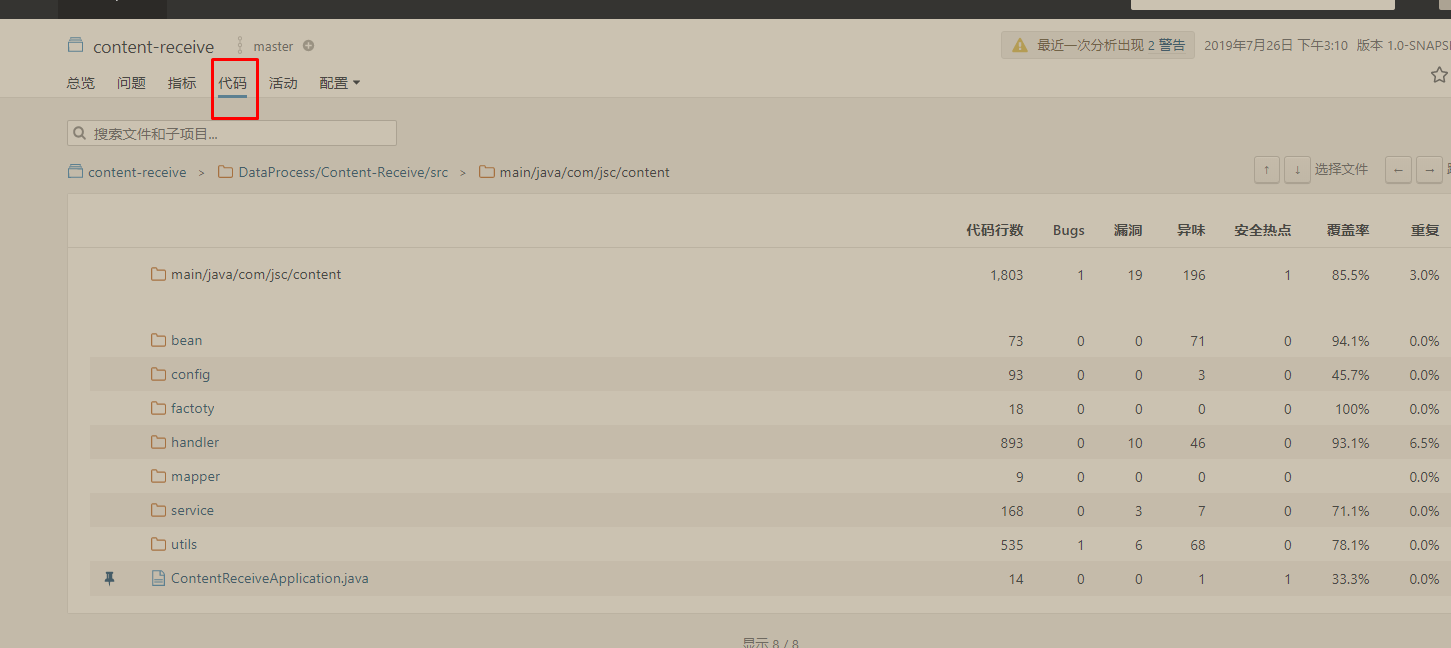The height and width of the screenshot is (648, 1451).
Task: Click the folder icon before DataProcess/Content-Receive/src
Action: click(x=226, y=172)
